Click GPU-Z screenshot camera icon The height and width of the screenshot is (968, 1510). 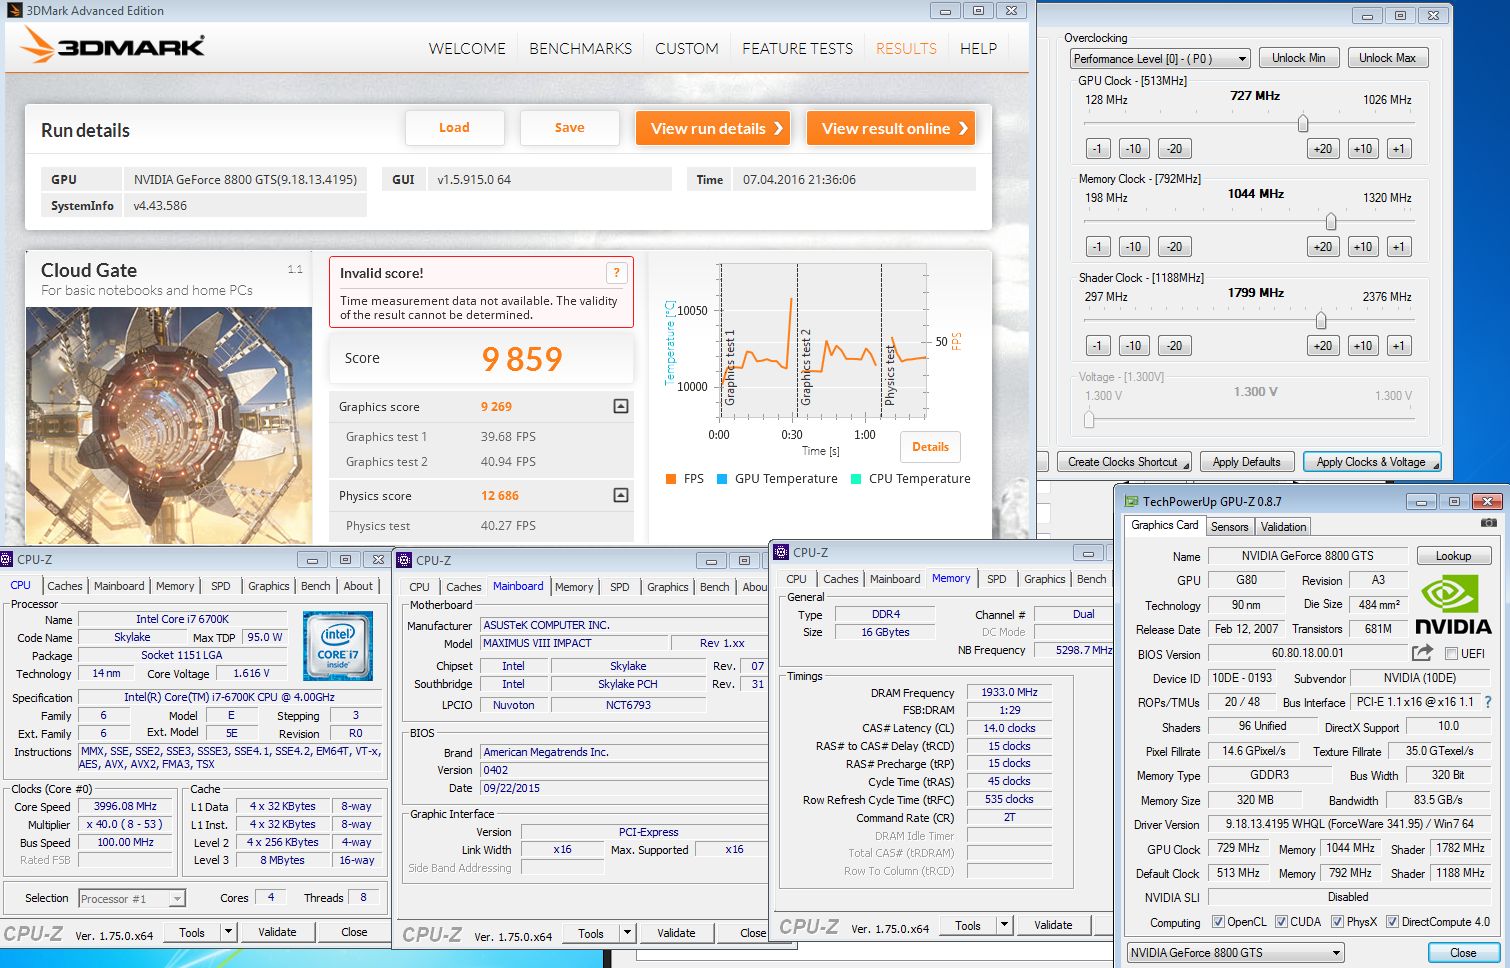pyautogui.click(x=1488, y=523)
